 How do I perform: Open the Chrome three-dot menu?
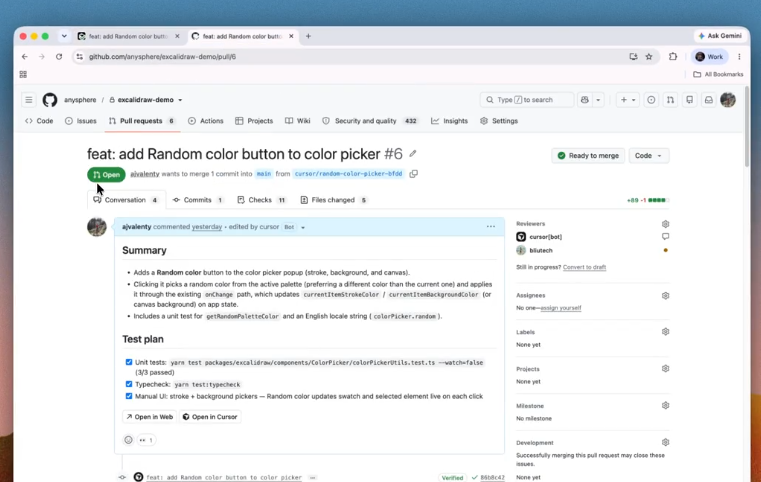739,57
